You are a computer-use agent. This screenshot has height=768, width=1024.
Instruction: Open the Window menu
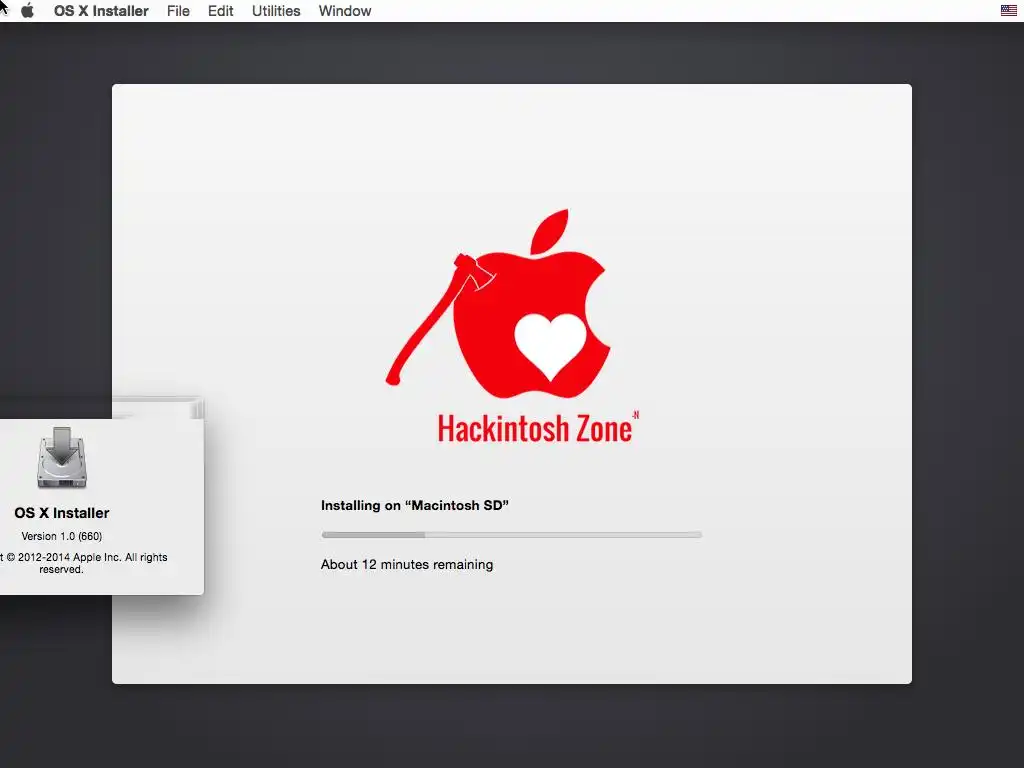coord(345,11)
